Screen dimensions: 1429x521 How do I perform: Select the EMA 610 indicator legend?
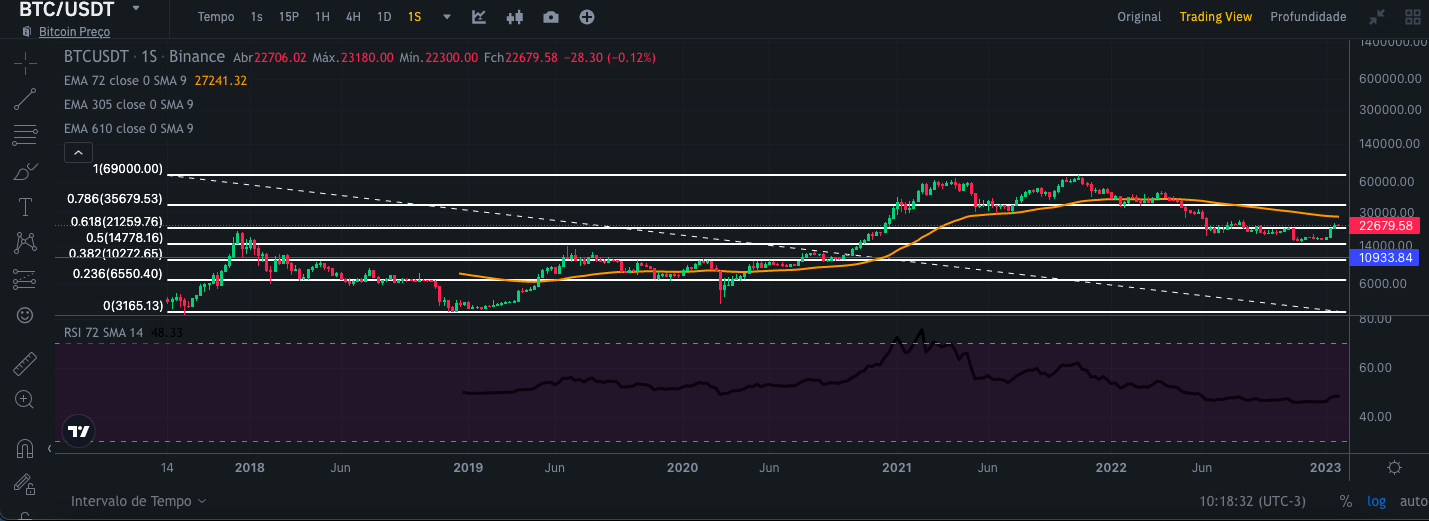tap(129, 129)
